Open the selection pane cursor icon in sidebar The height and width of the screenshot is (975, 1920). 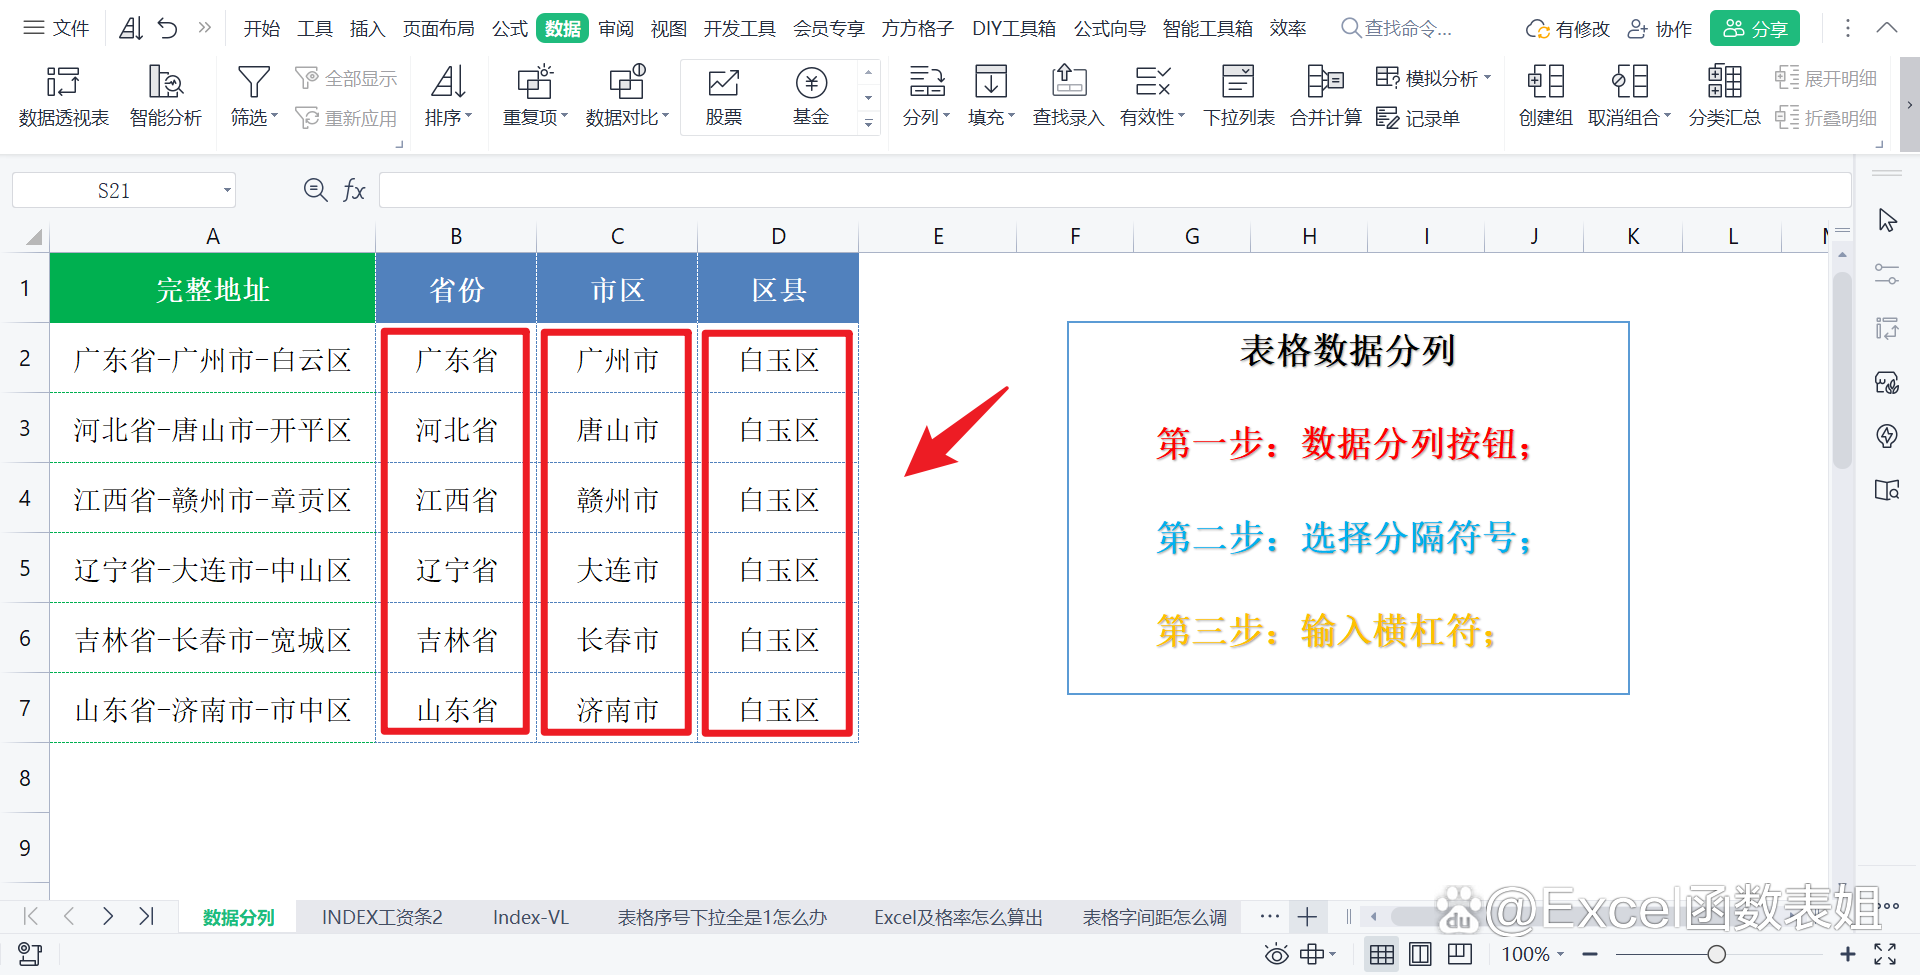[1887, 220]
